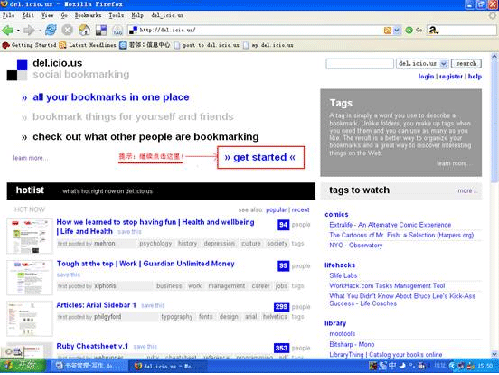Click the green Go button icon
Image resolution: width=499 pixels, height=375 pixels.
[x=409, y=30]
